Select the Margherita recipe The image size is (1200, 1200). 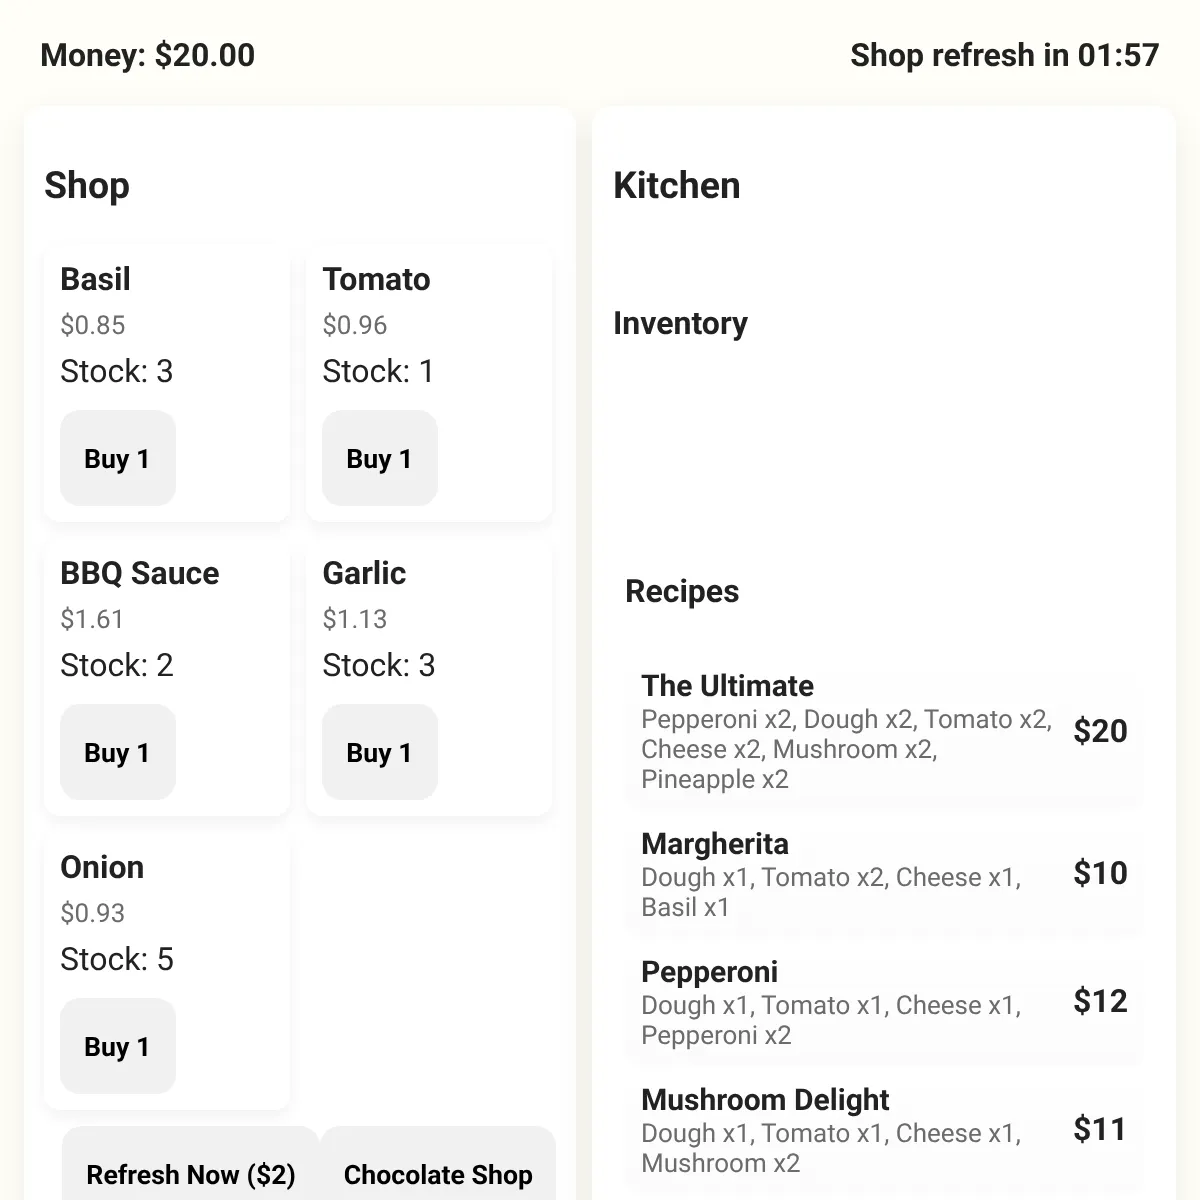884,874
